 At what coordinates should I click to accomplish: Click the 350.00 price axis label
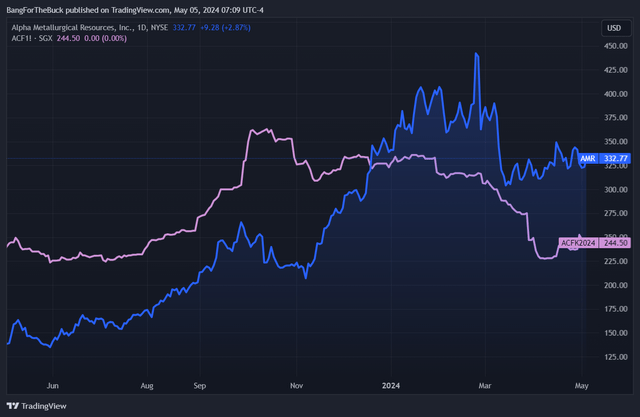pyautogui.click(x=616, y=142)
